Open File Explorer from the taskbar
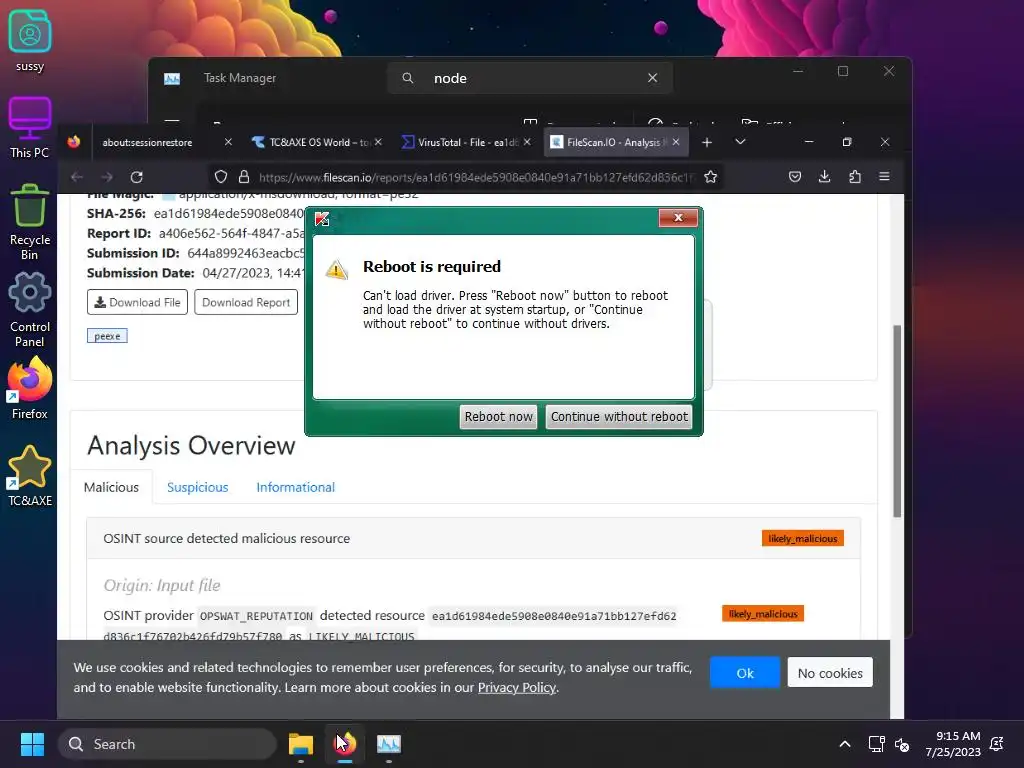Screen dimensions: 1024x768 pyautogui.click(x=300, y=744)
